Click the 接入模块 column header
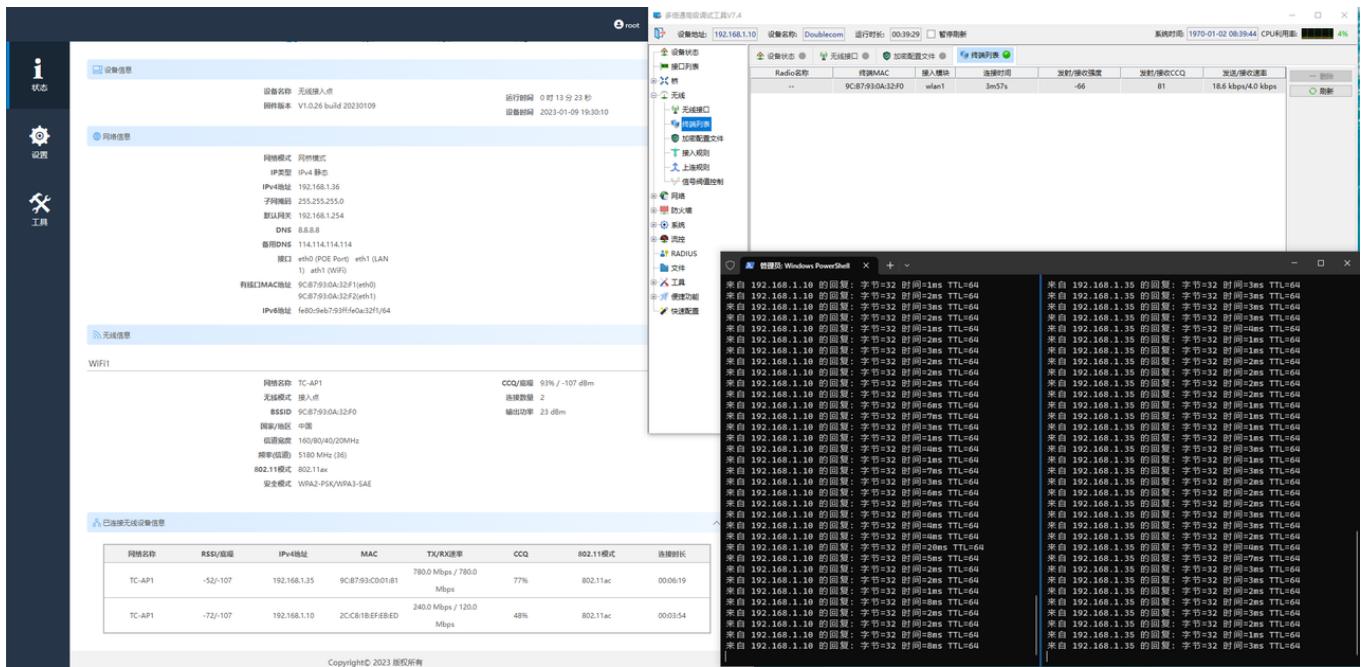Viewport: 1362px width, 667px height. click(x=933, y=73)
